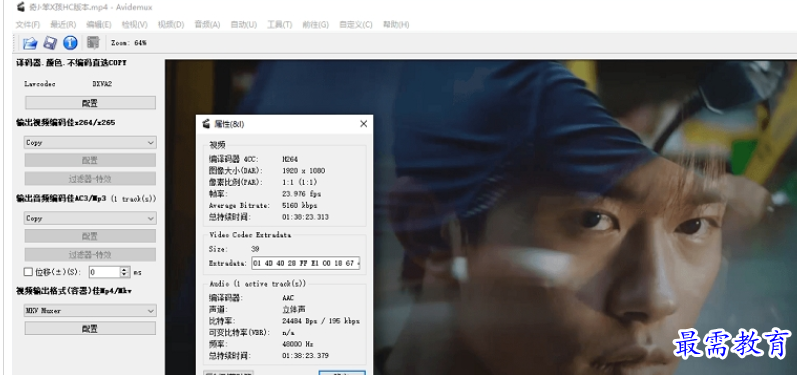The width and height of the screenshot is (797, 375).
Task: Click 配置 button below MKV Muxer
Action: (x=90, y=329)
